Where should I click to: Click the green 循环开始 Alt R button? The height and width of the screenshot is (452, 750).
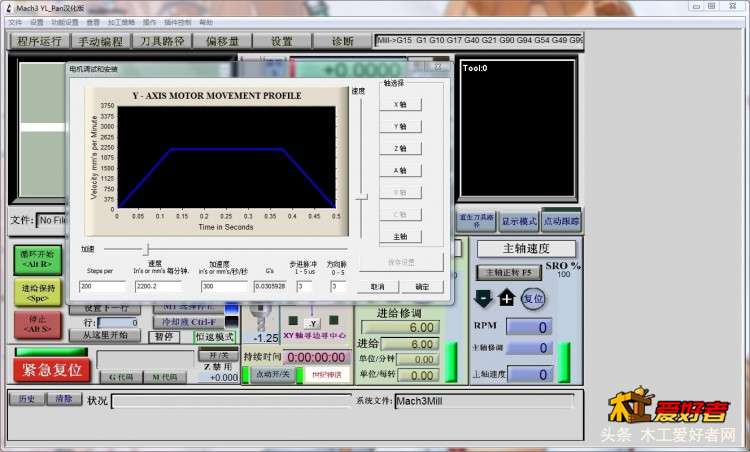tap(38, 259)
